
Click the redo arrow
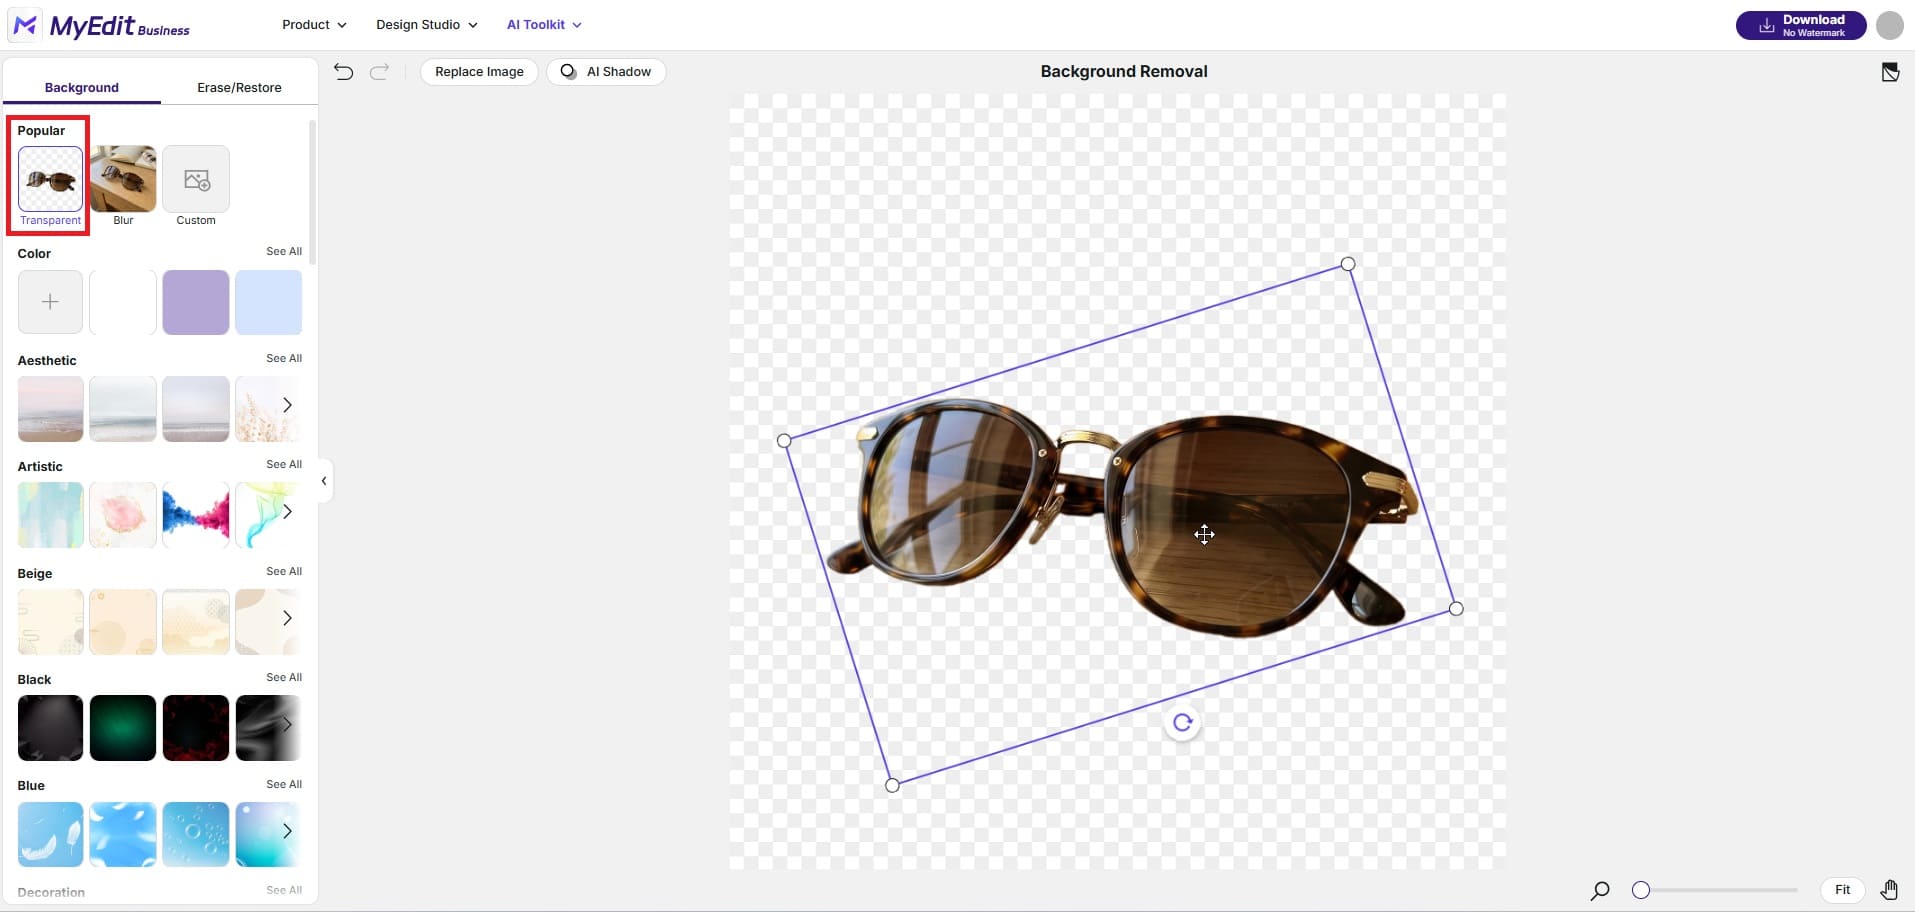pyautogui.click(x=378, y=71)
